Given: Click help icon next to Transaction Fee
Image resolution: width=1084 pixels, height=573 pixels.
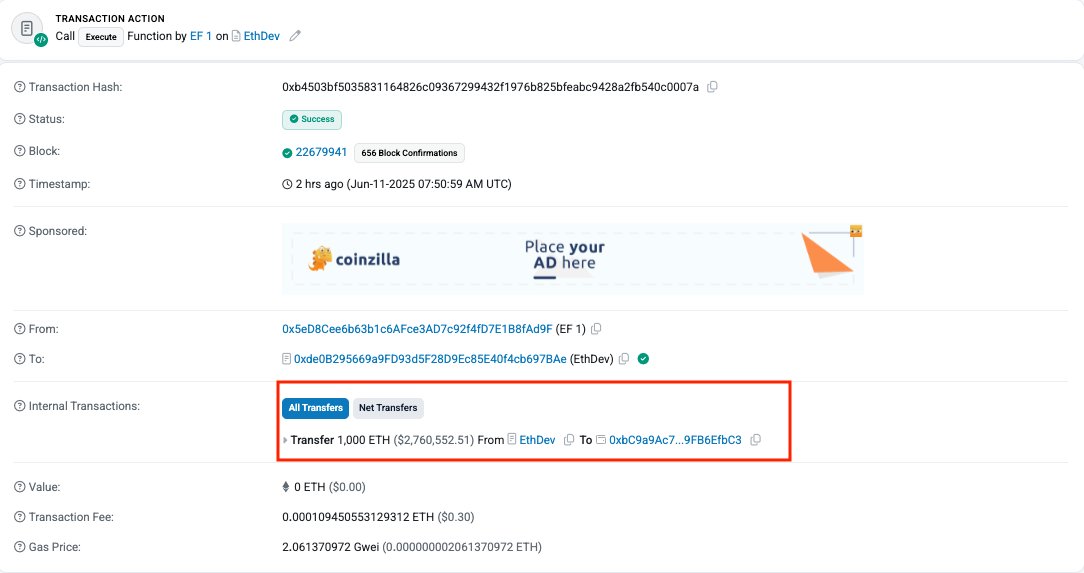Looking at the screenshot, I should [x=19, y=516].
